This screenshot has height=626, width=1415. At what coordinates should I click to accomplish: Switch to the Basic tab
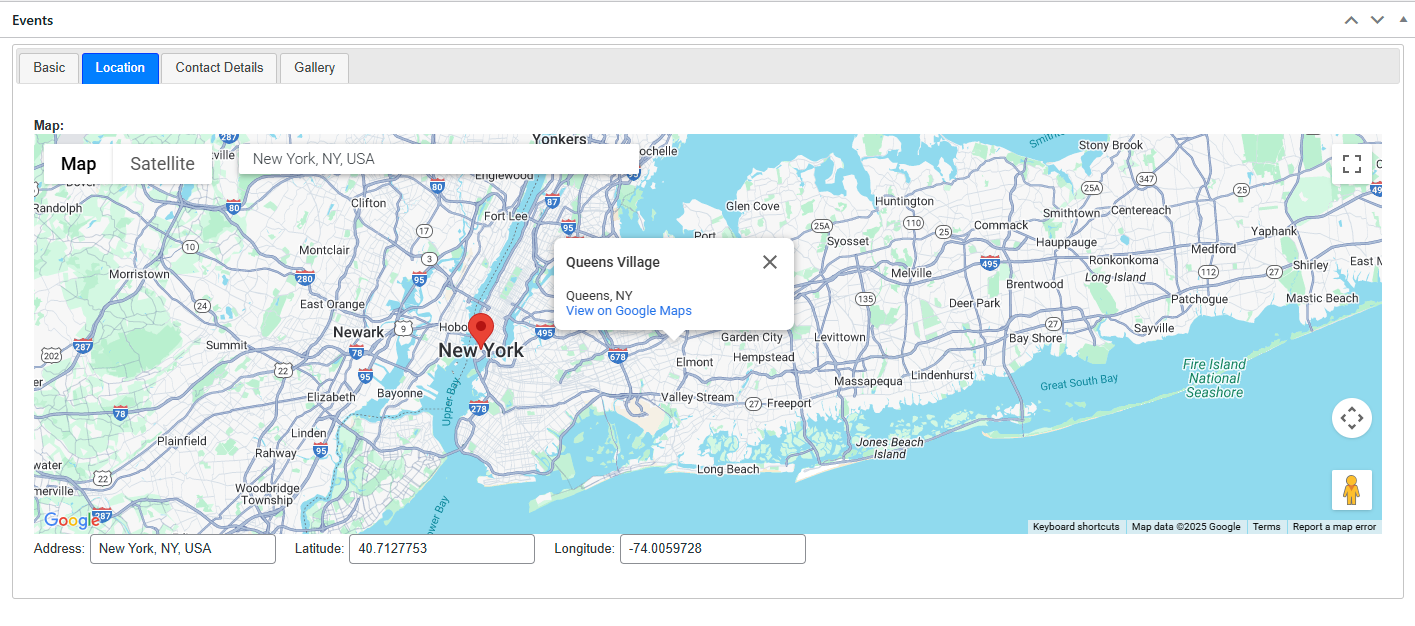point(49,68)
